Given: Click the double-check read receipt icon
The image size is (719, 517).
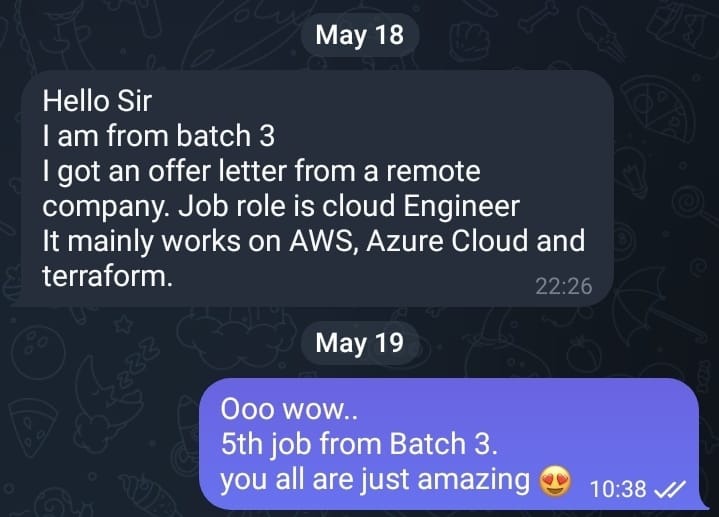Looking at the screenshot, I should click(x=669, y=489).
